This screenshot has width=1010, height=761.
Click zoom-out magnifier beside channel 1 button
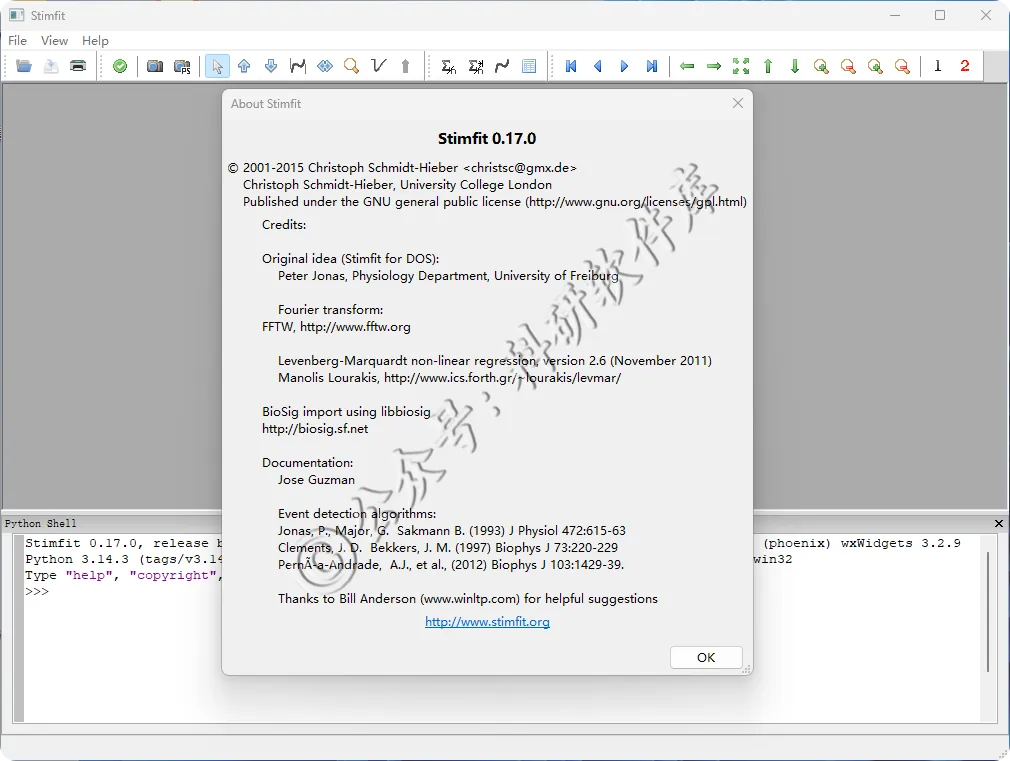902,66
